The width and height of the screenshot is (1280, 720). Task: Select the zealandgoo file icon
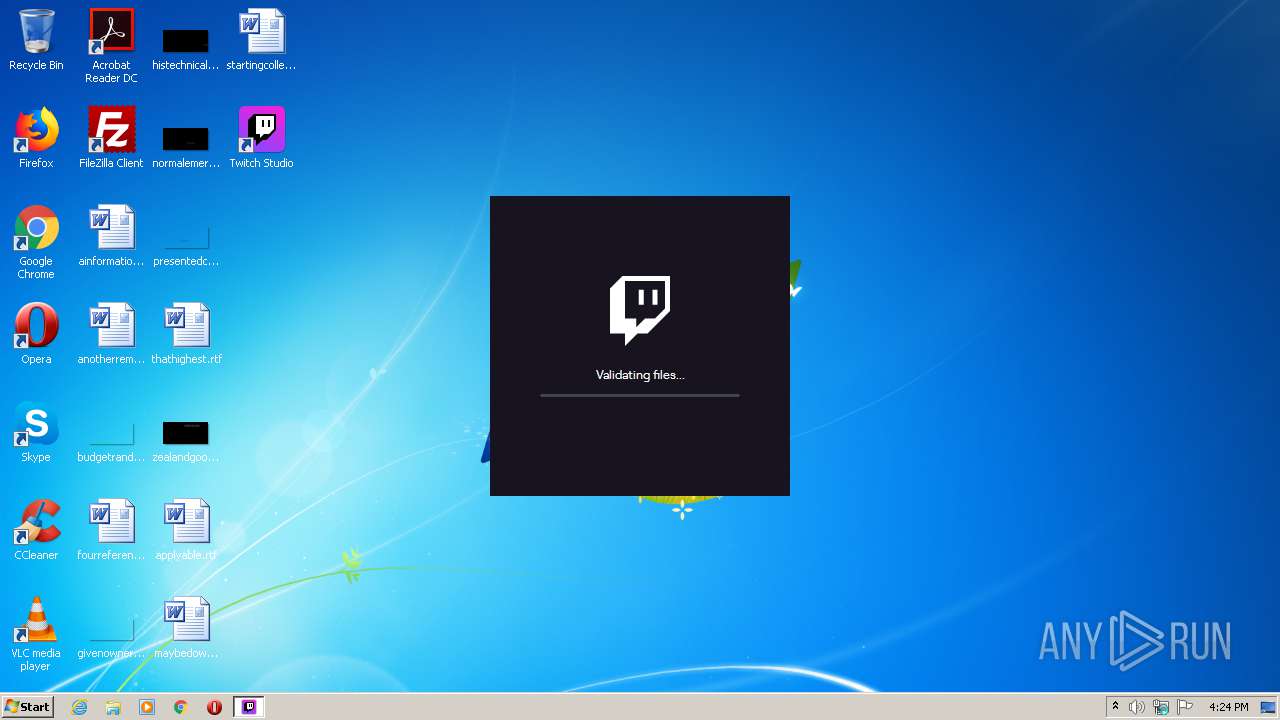(x=186, y=432)
